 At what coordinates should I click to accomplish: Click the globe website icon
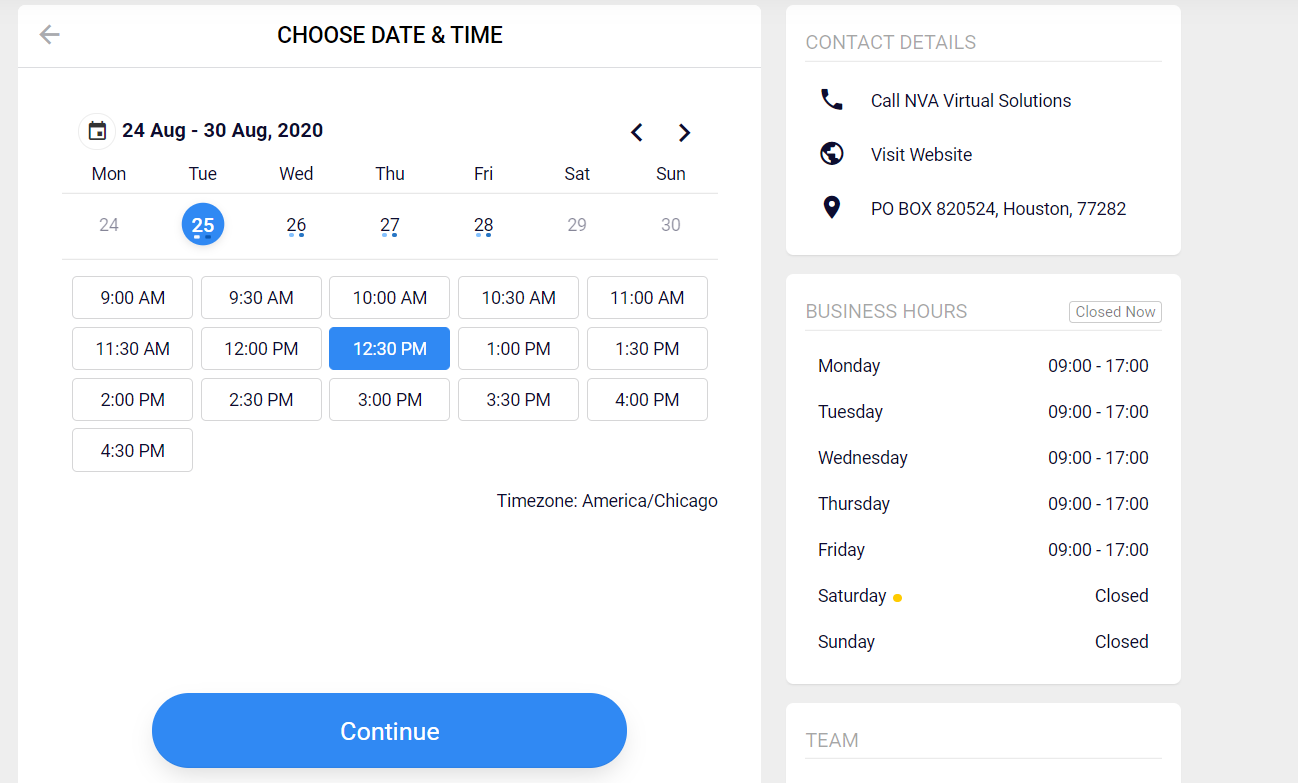(x=831, y=154)
